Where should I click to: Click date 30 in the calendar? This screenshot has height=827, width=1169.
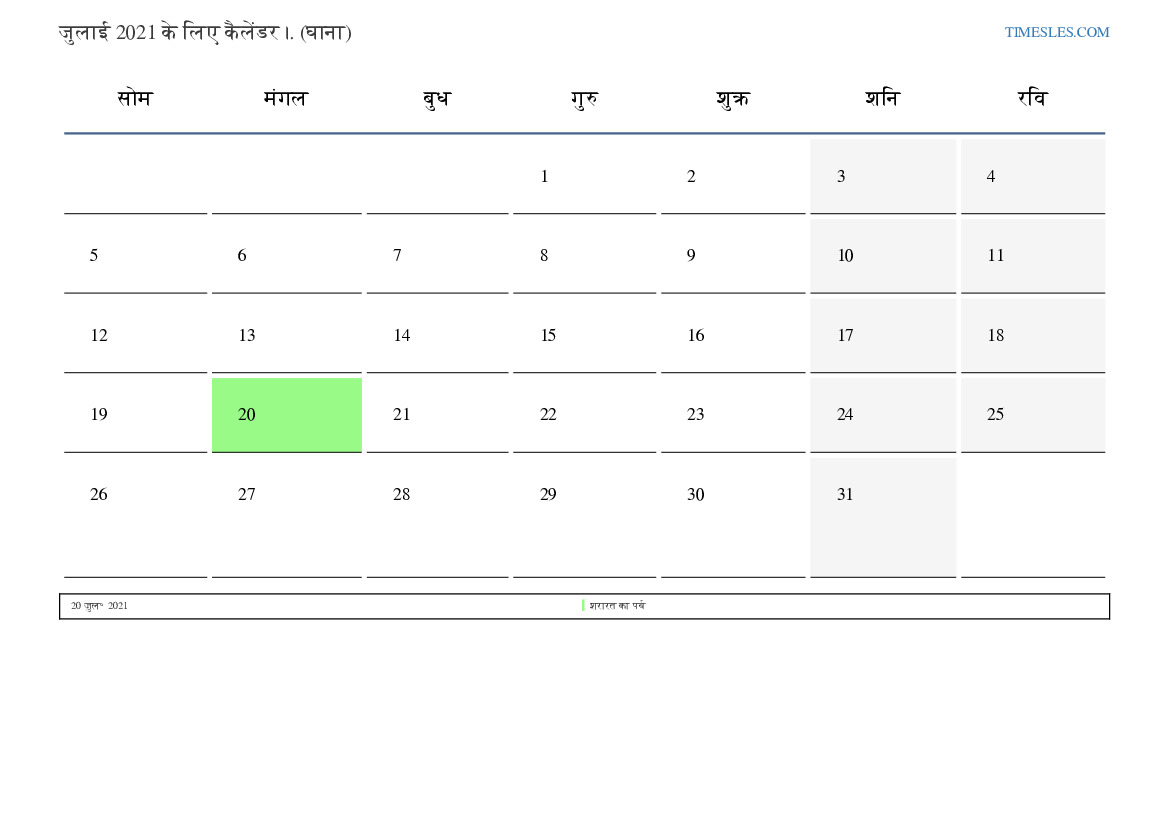pos(733,518)
